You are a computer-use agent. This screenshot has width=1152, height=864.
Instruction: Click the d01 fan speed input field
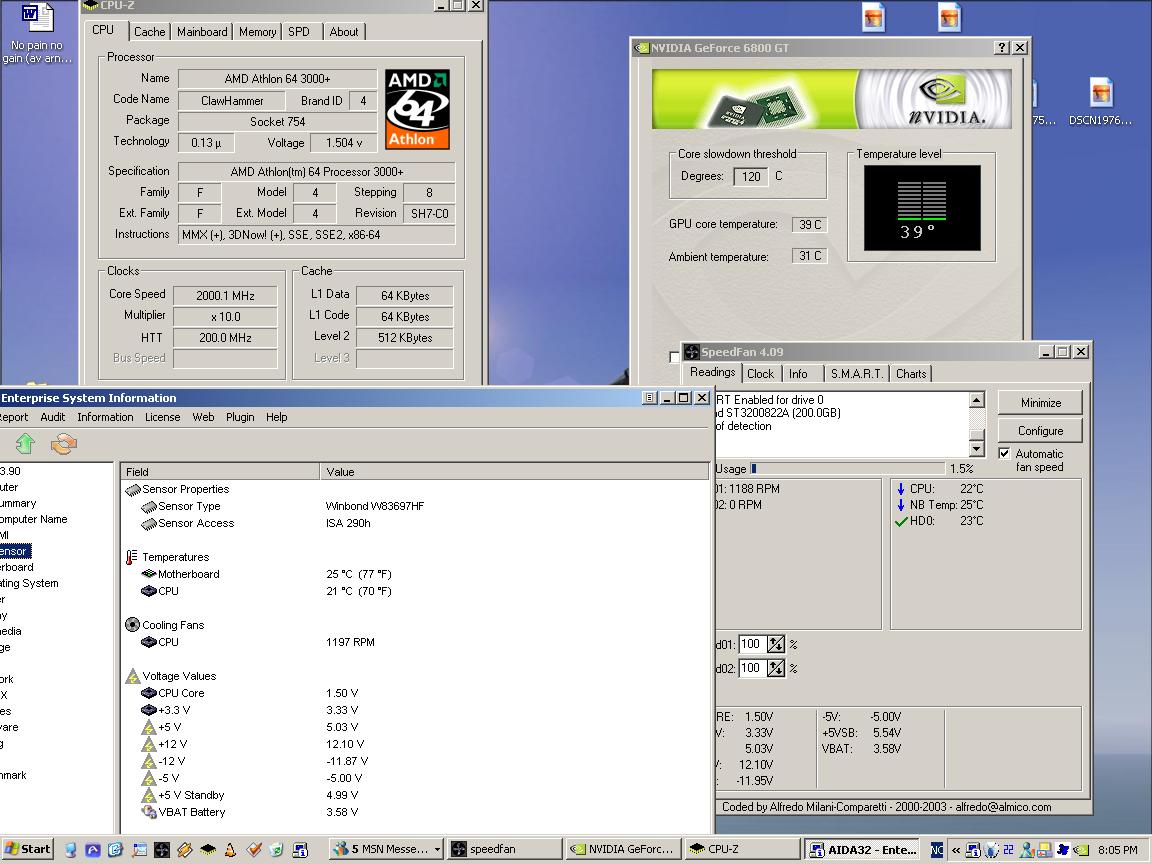point(752,644)
